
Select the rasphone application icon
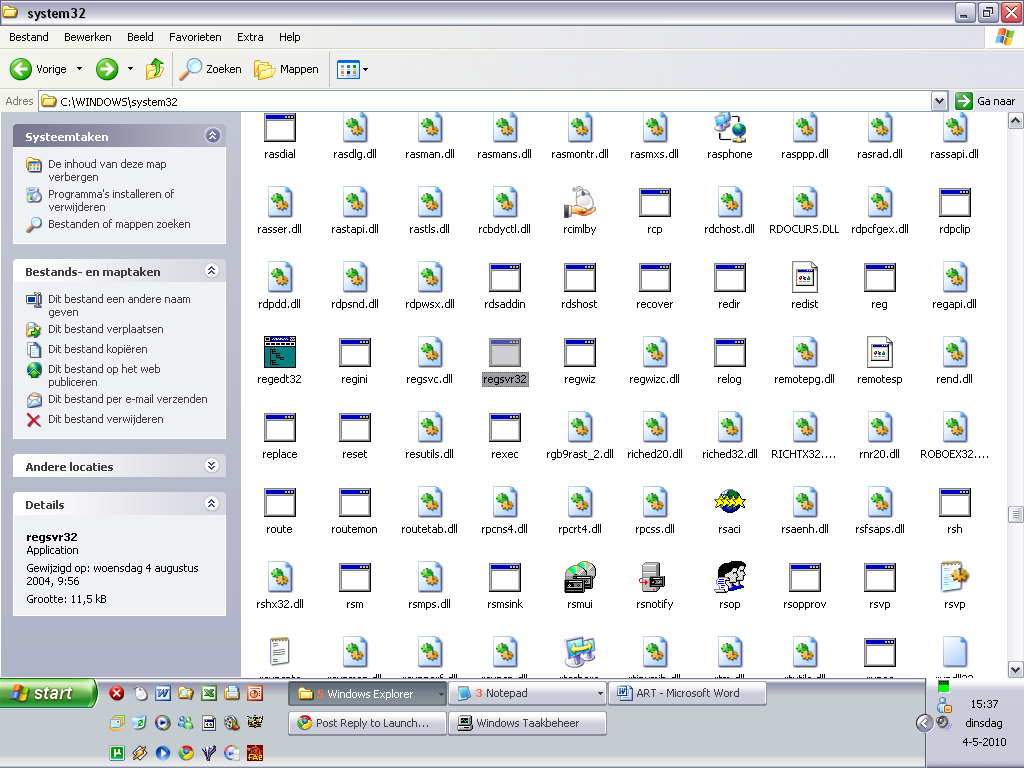730,128
